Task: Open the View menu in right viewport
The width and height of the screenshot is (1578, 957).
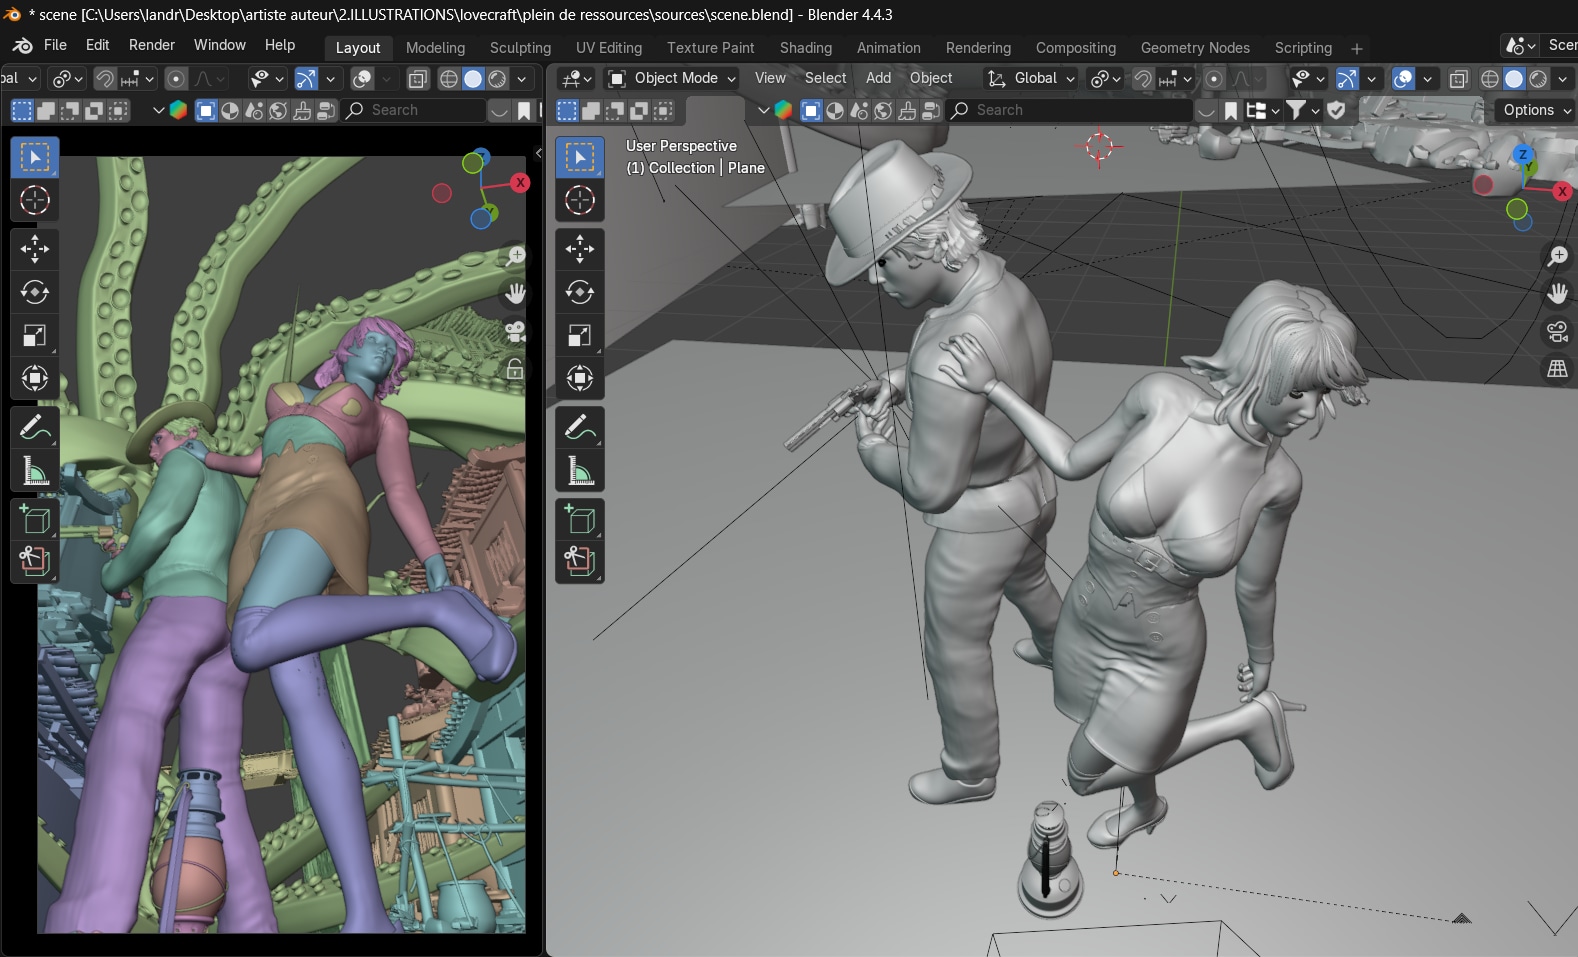Action: [770, 78]
